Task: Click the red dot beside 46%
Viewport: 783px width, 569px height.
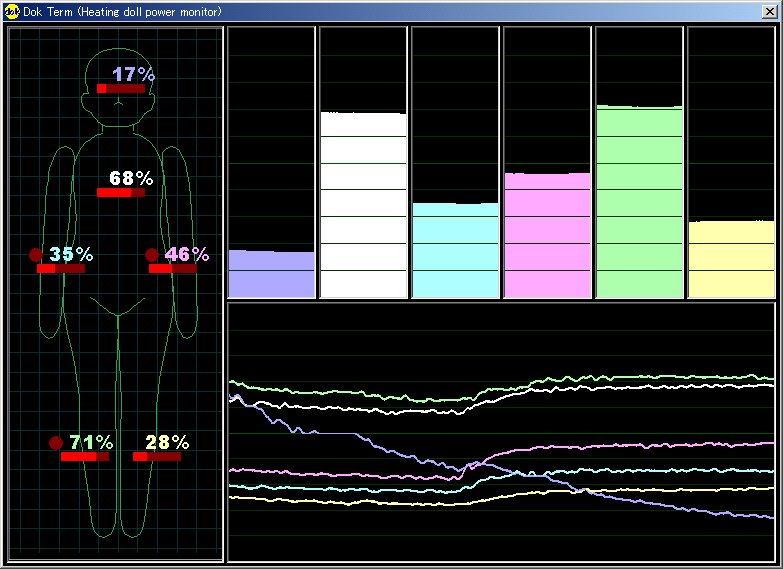Action: coord(152,255)
